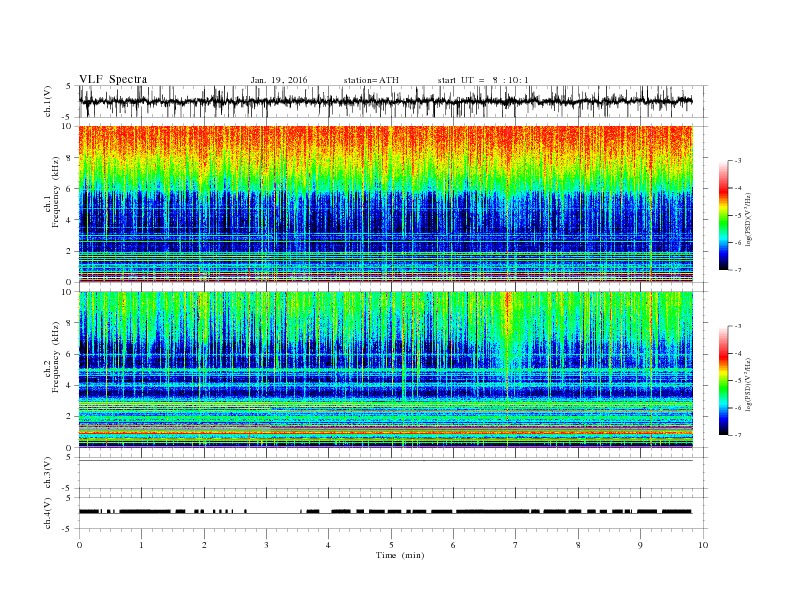Click the ch.2 spectrogram color bar
The width and height of the screenshot is (792, 612).
coord(724,380)
